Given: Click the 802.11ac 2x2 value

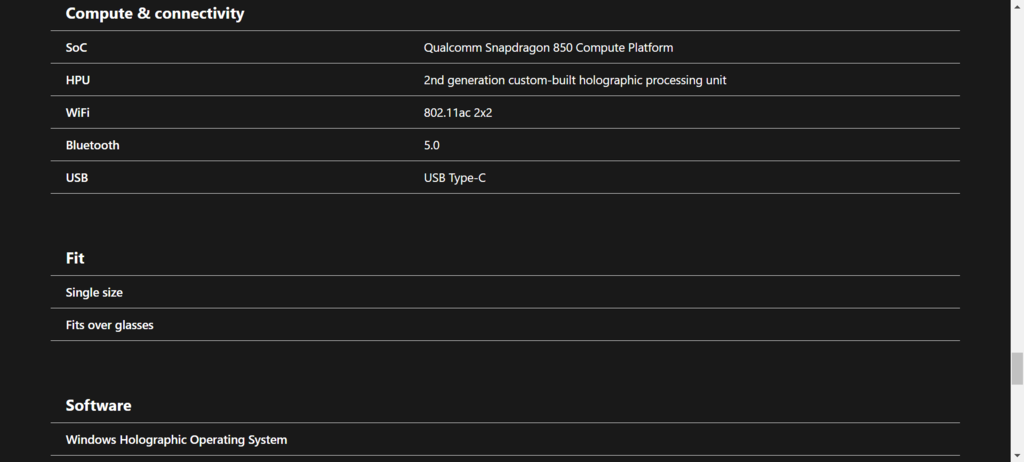Looking at the screenshot, I should [x=458, y=112].
